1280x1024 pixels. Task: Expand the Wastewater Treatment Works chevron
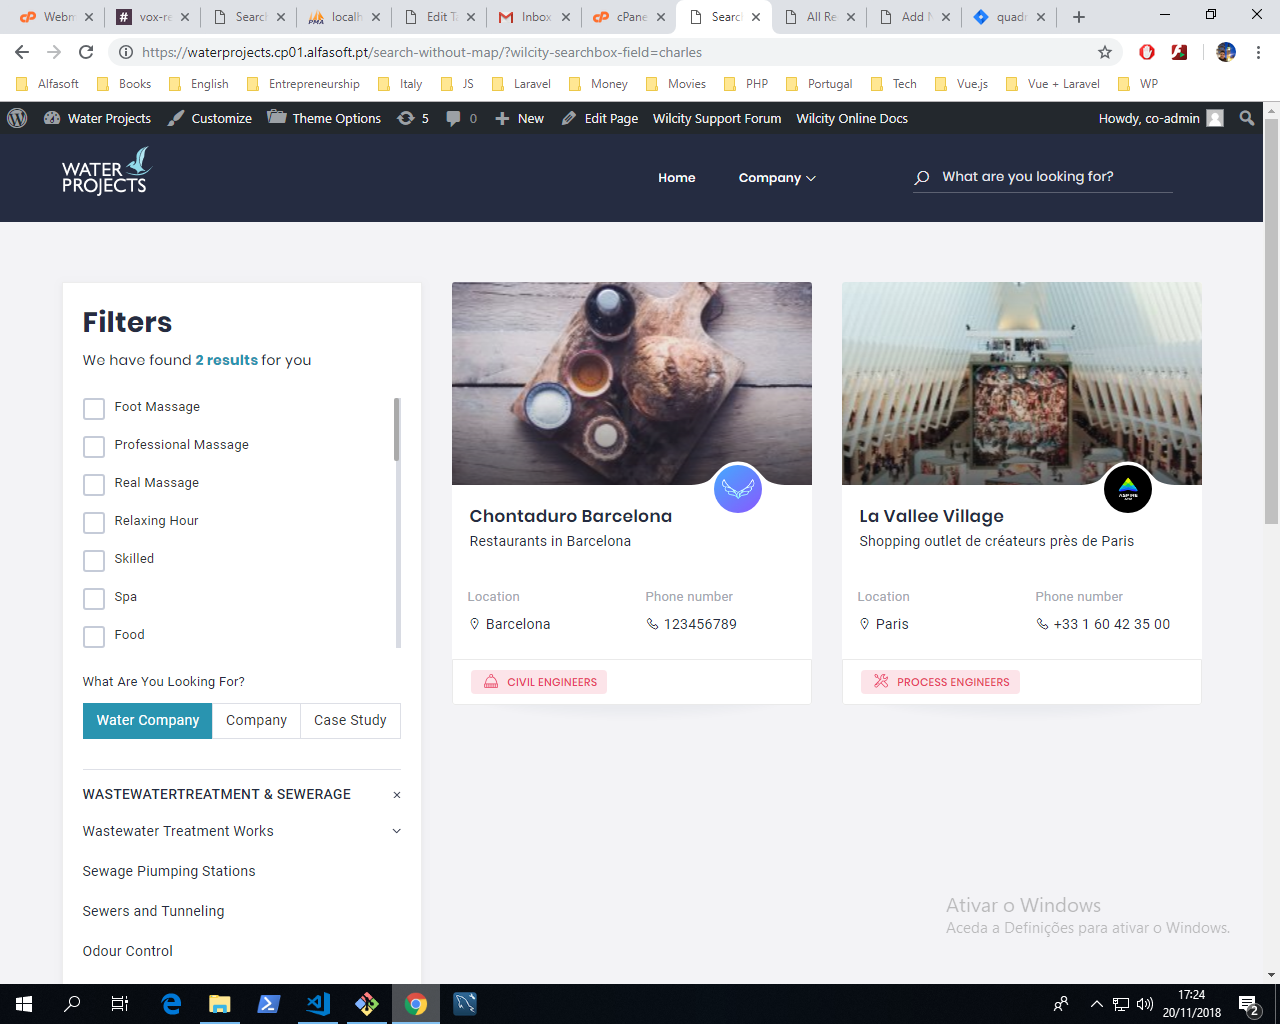pos(396,831)
